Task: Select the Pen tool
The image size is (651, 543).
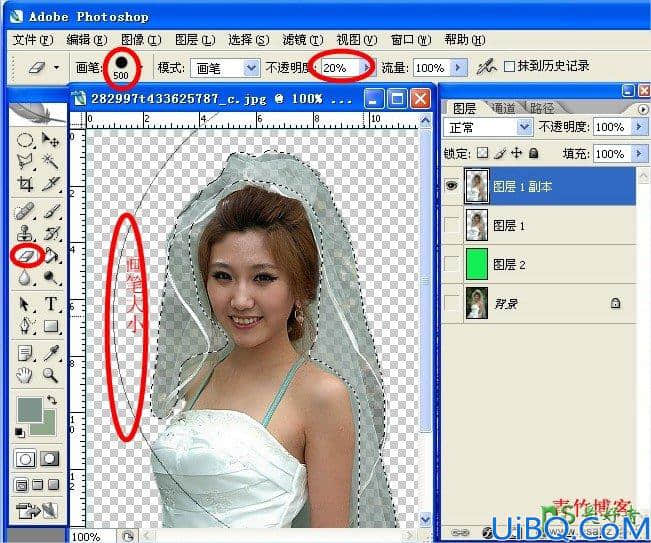Action: coord(25,326)
